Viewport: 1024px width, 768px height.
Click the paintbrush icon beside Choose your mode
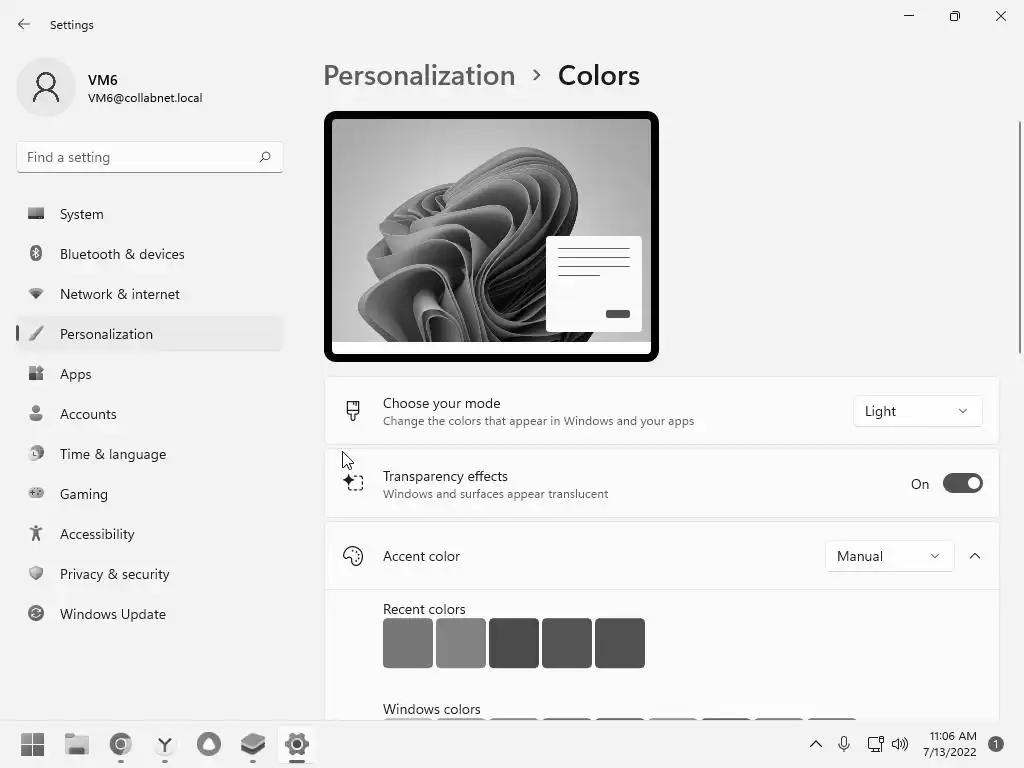(x=353, y=411)
